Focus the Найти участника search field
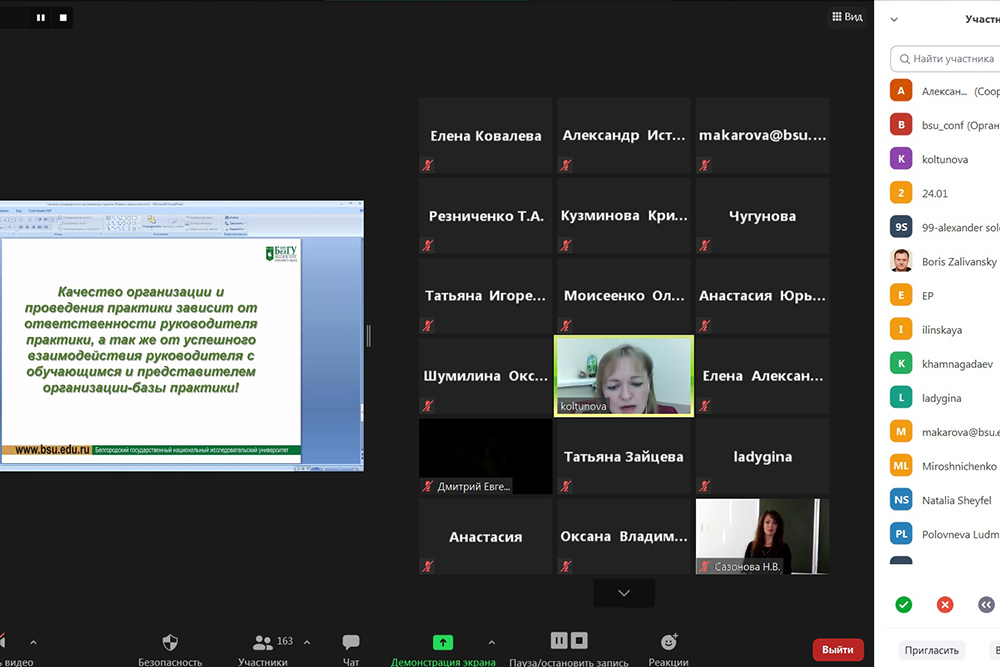The image size is (1000, 667). 945,59
